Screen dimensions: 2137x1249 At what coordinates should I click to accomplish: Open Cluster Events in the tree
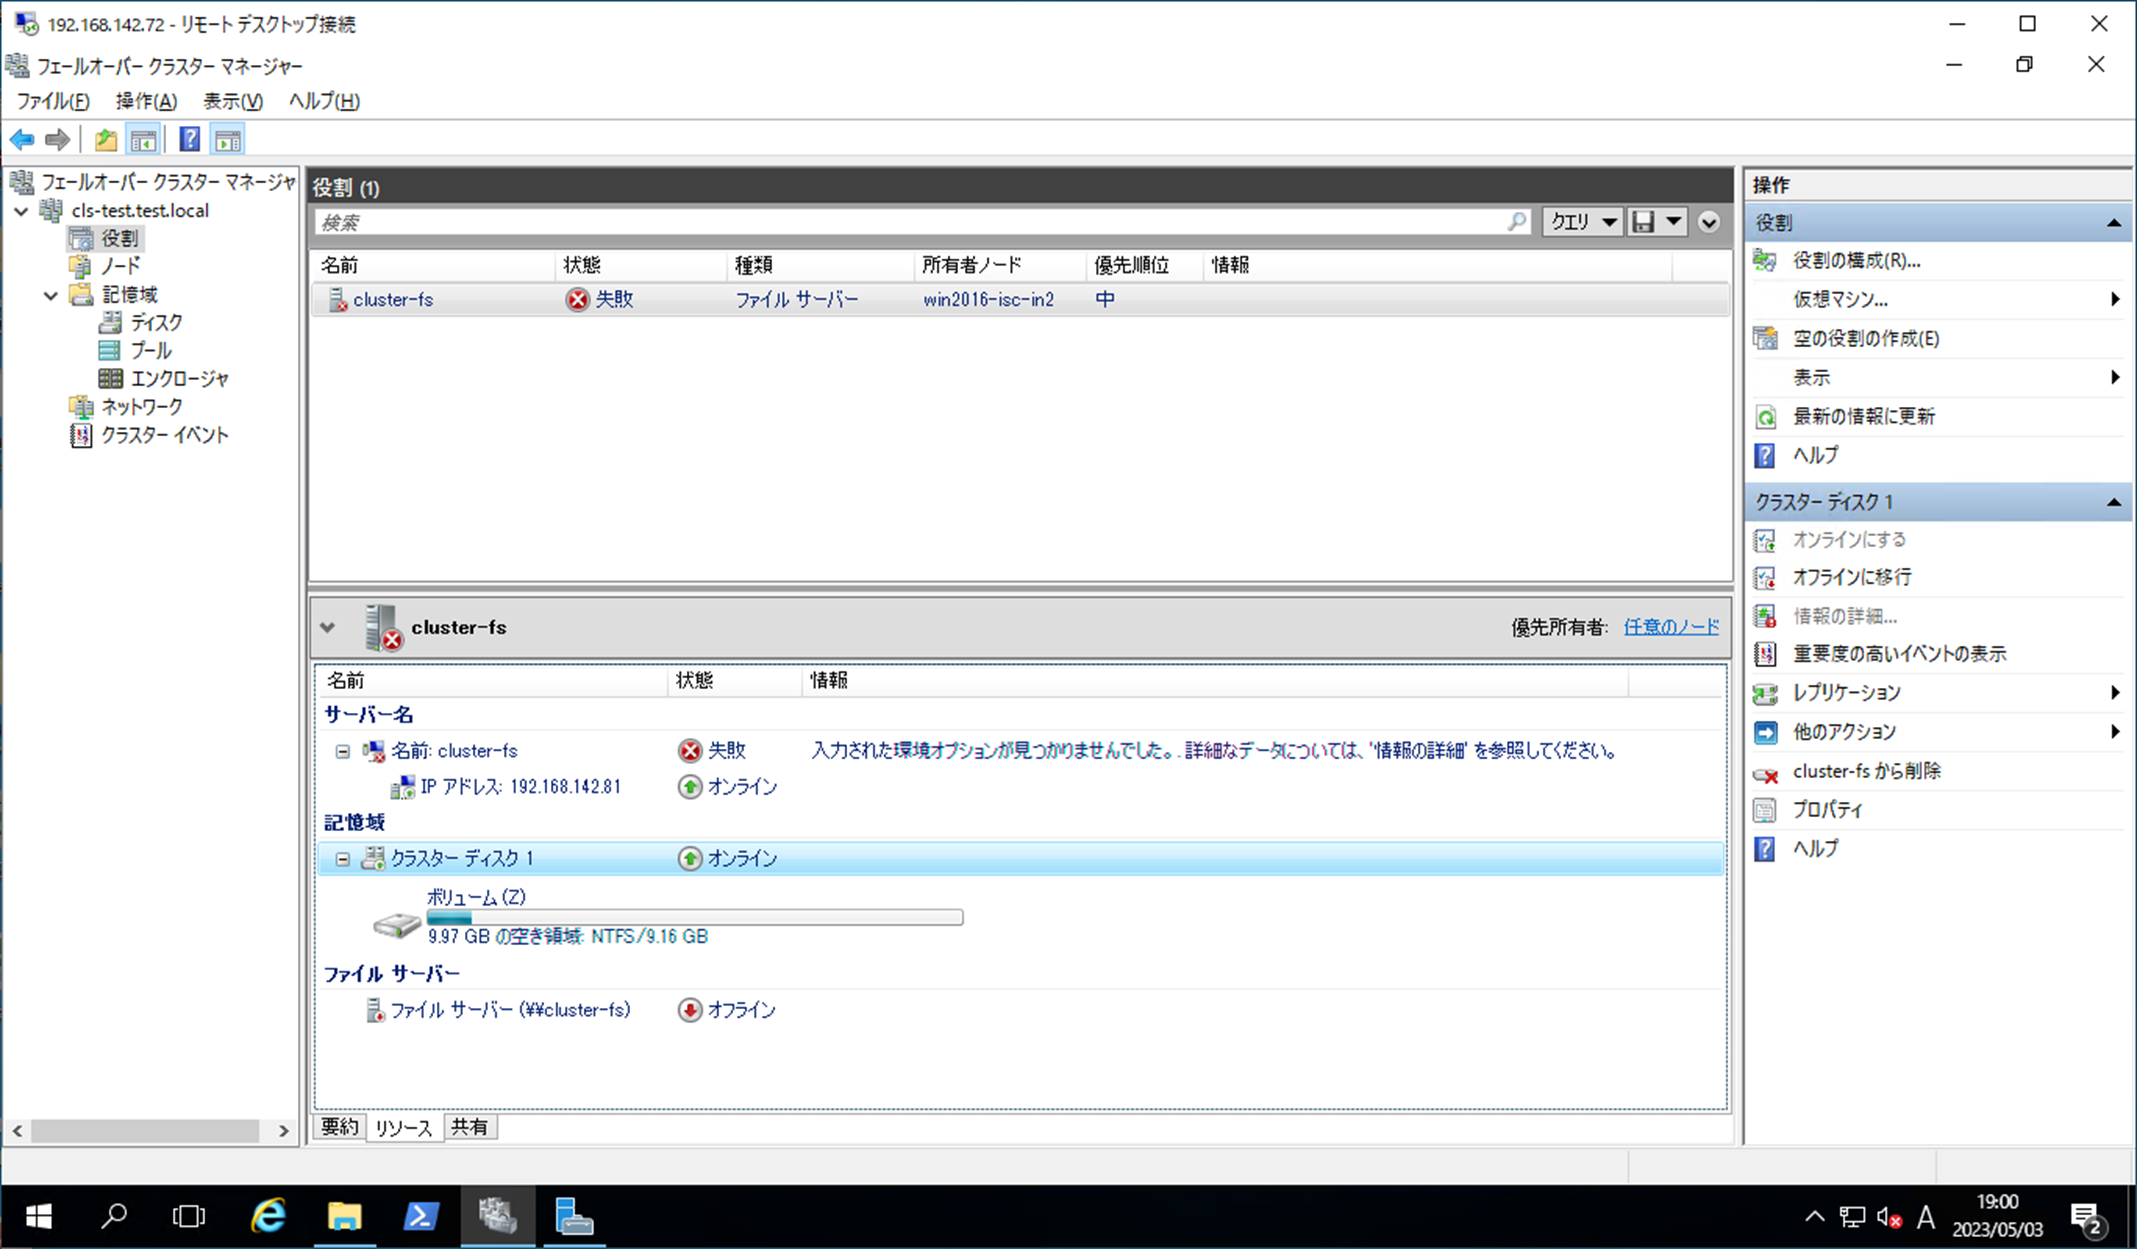(164, 435)
